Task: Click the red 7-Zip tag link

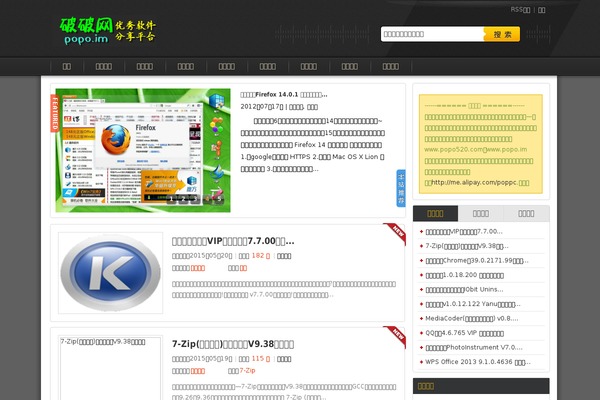Action: pos(247,371)
